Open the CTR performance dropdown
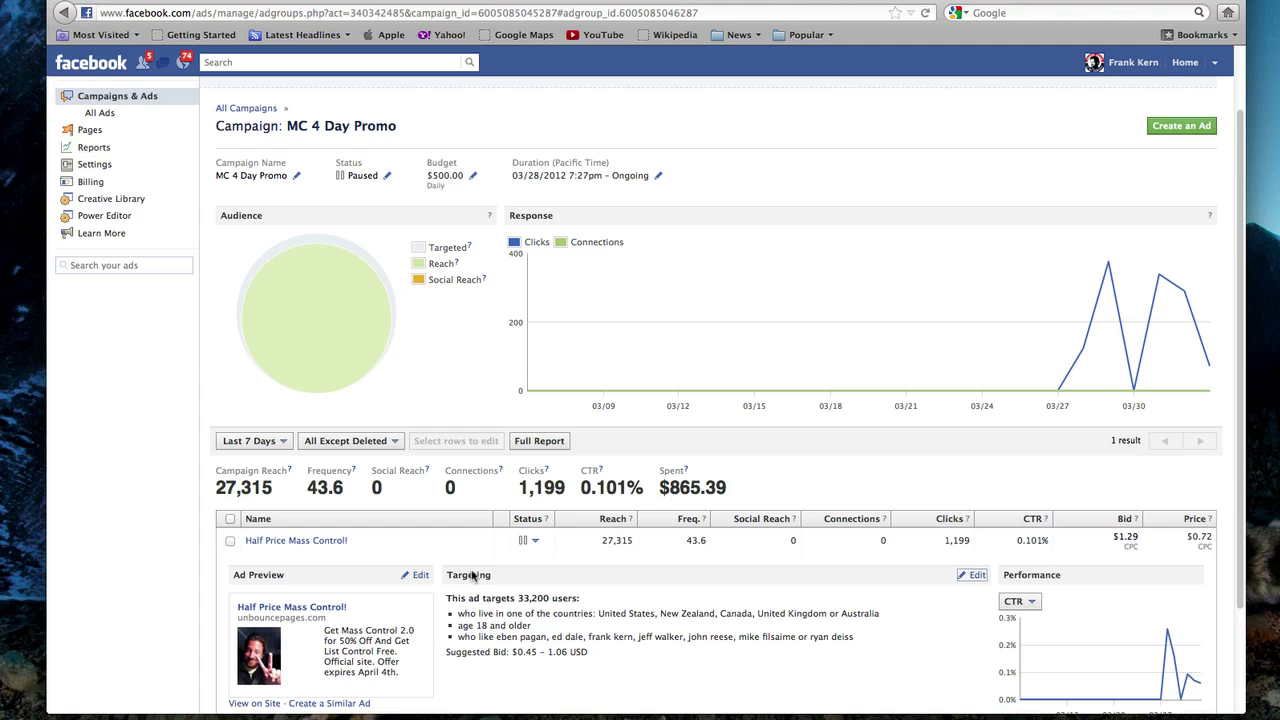 (x=1020, y=601)
